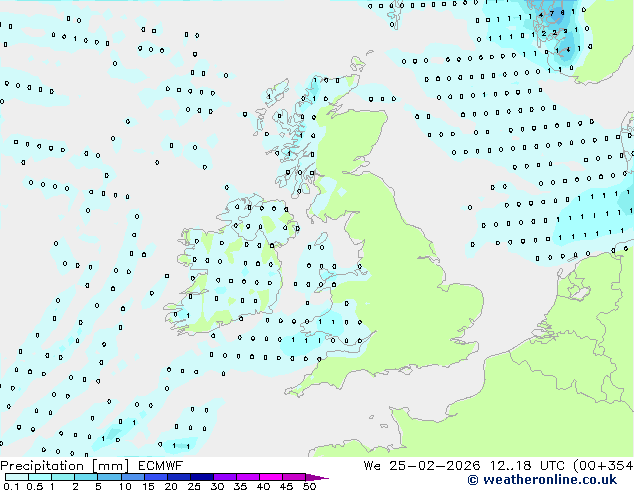Click the '0.1' legend scale label

point(11,486)
